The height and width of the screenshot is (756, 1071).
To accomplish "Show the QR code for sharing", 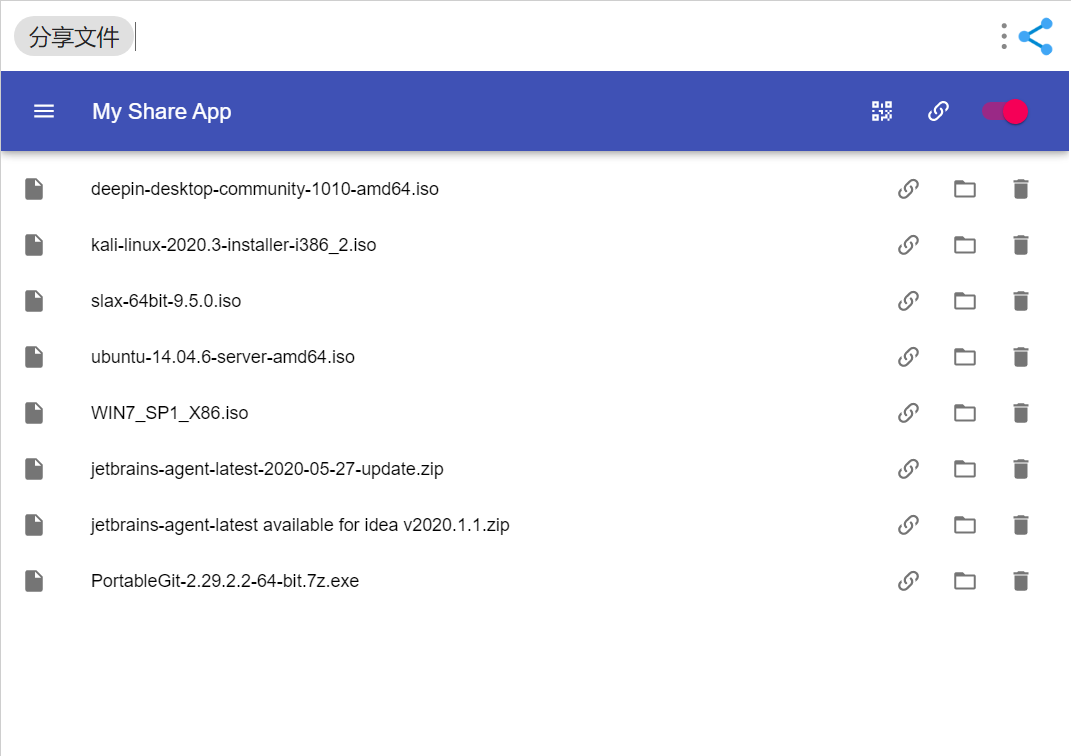I will click(882, 111).
